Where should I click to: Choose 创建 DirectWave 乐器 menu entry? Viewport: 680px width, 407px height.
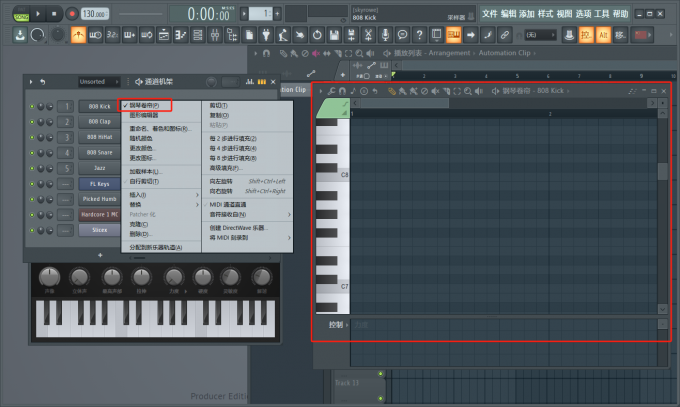(x=248, y=228)
